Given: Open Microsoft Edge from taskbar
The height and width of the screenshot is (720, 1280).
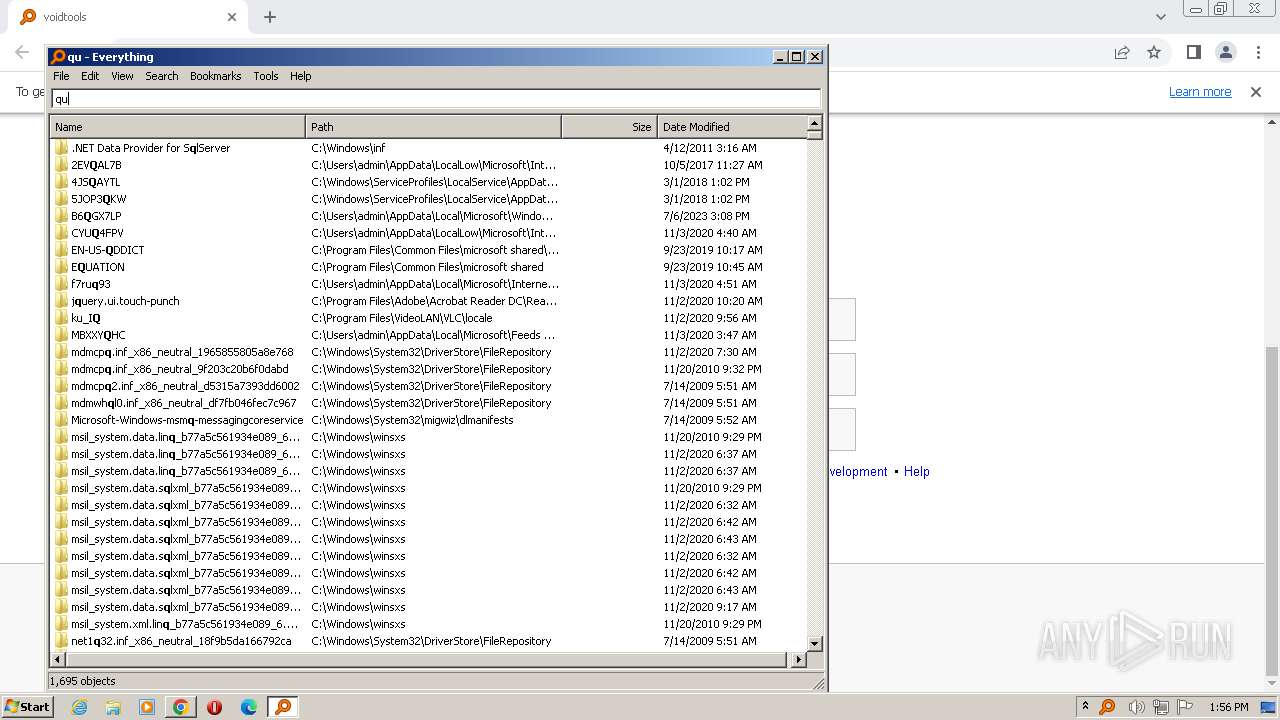Looking at the screenshot, I should point(249,707).
